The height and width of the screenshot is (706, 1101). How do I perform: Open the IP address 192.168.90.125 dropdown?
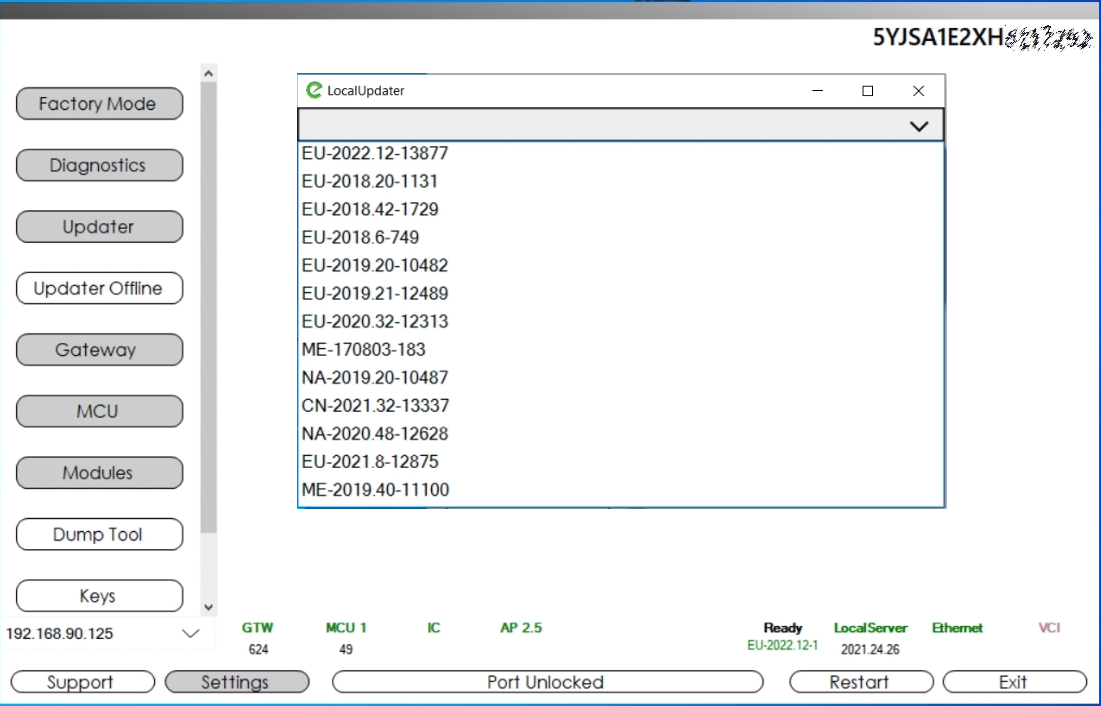(x=190, y=634)
